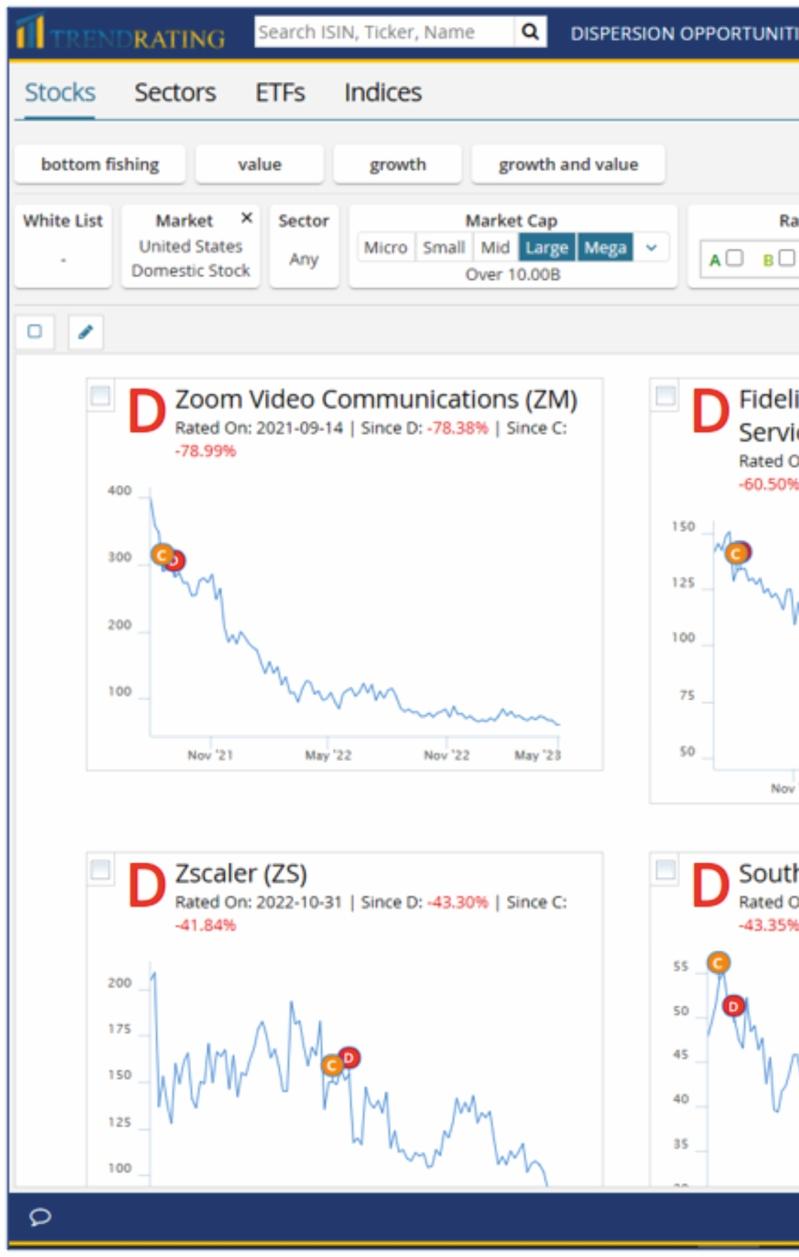The image size is (799, 1257).
Task: Enable the rating B checkbox
Action: 787,258
